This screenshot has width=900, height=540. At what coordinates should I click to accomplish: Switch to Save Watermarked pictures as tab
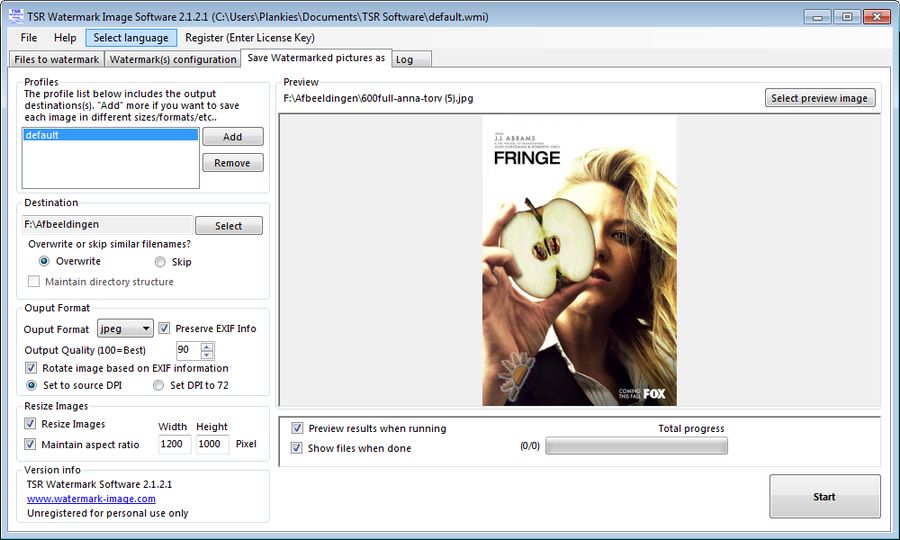(x=316, y=58)
